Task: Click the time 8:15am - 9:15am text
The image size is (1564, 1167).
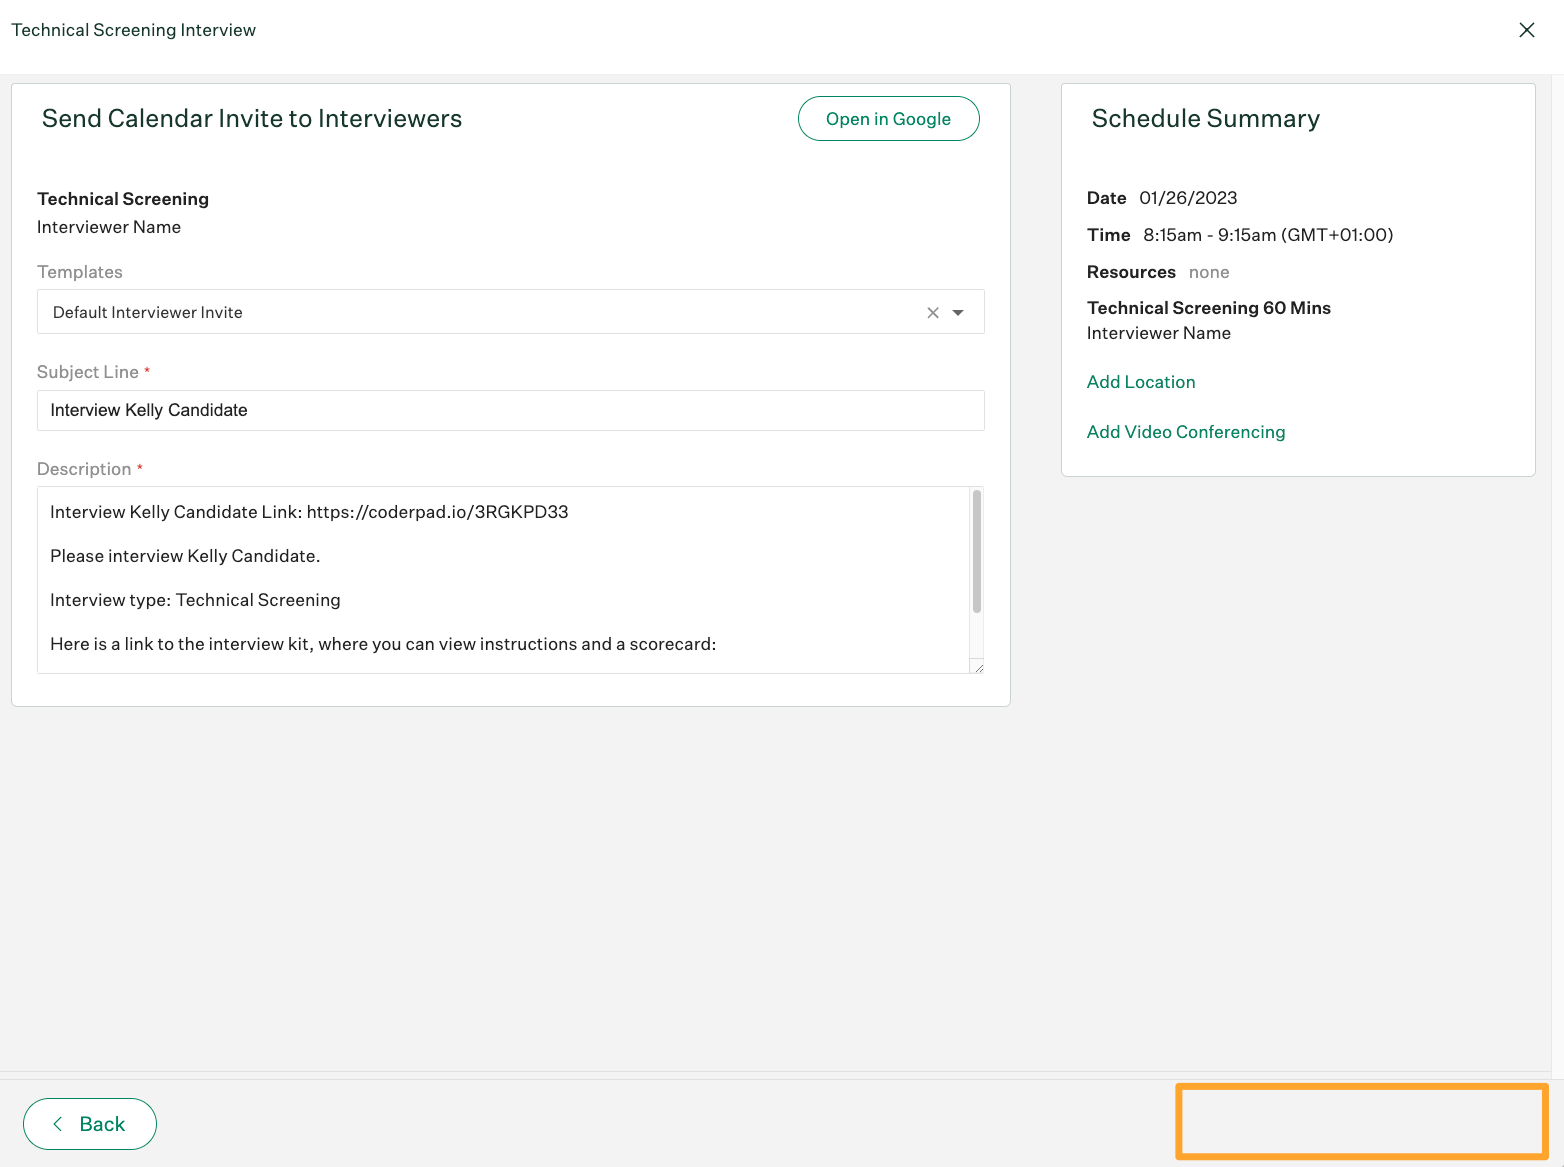Action: coord(1268,235)
